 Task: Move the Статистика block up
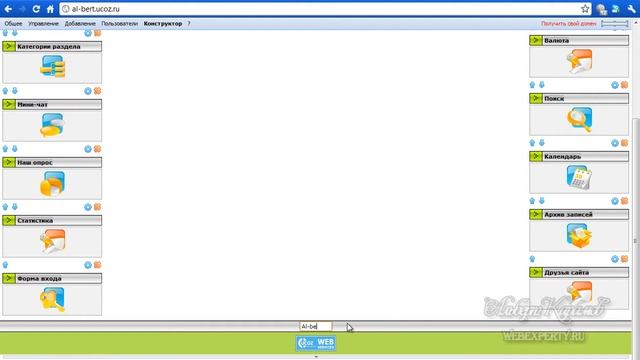5,207
